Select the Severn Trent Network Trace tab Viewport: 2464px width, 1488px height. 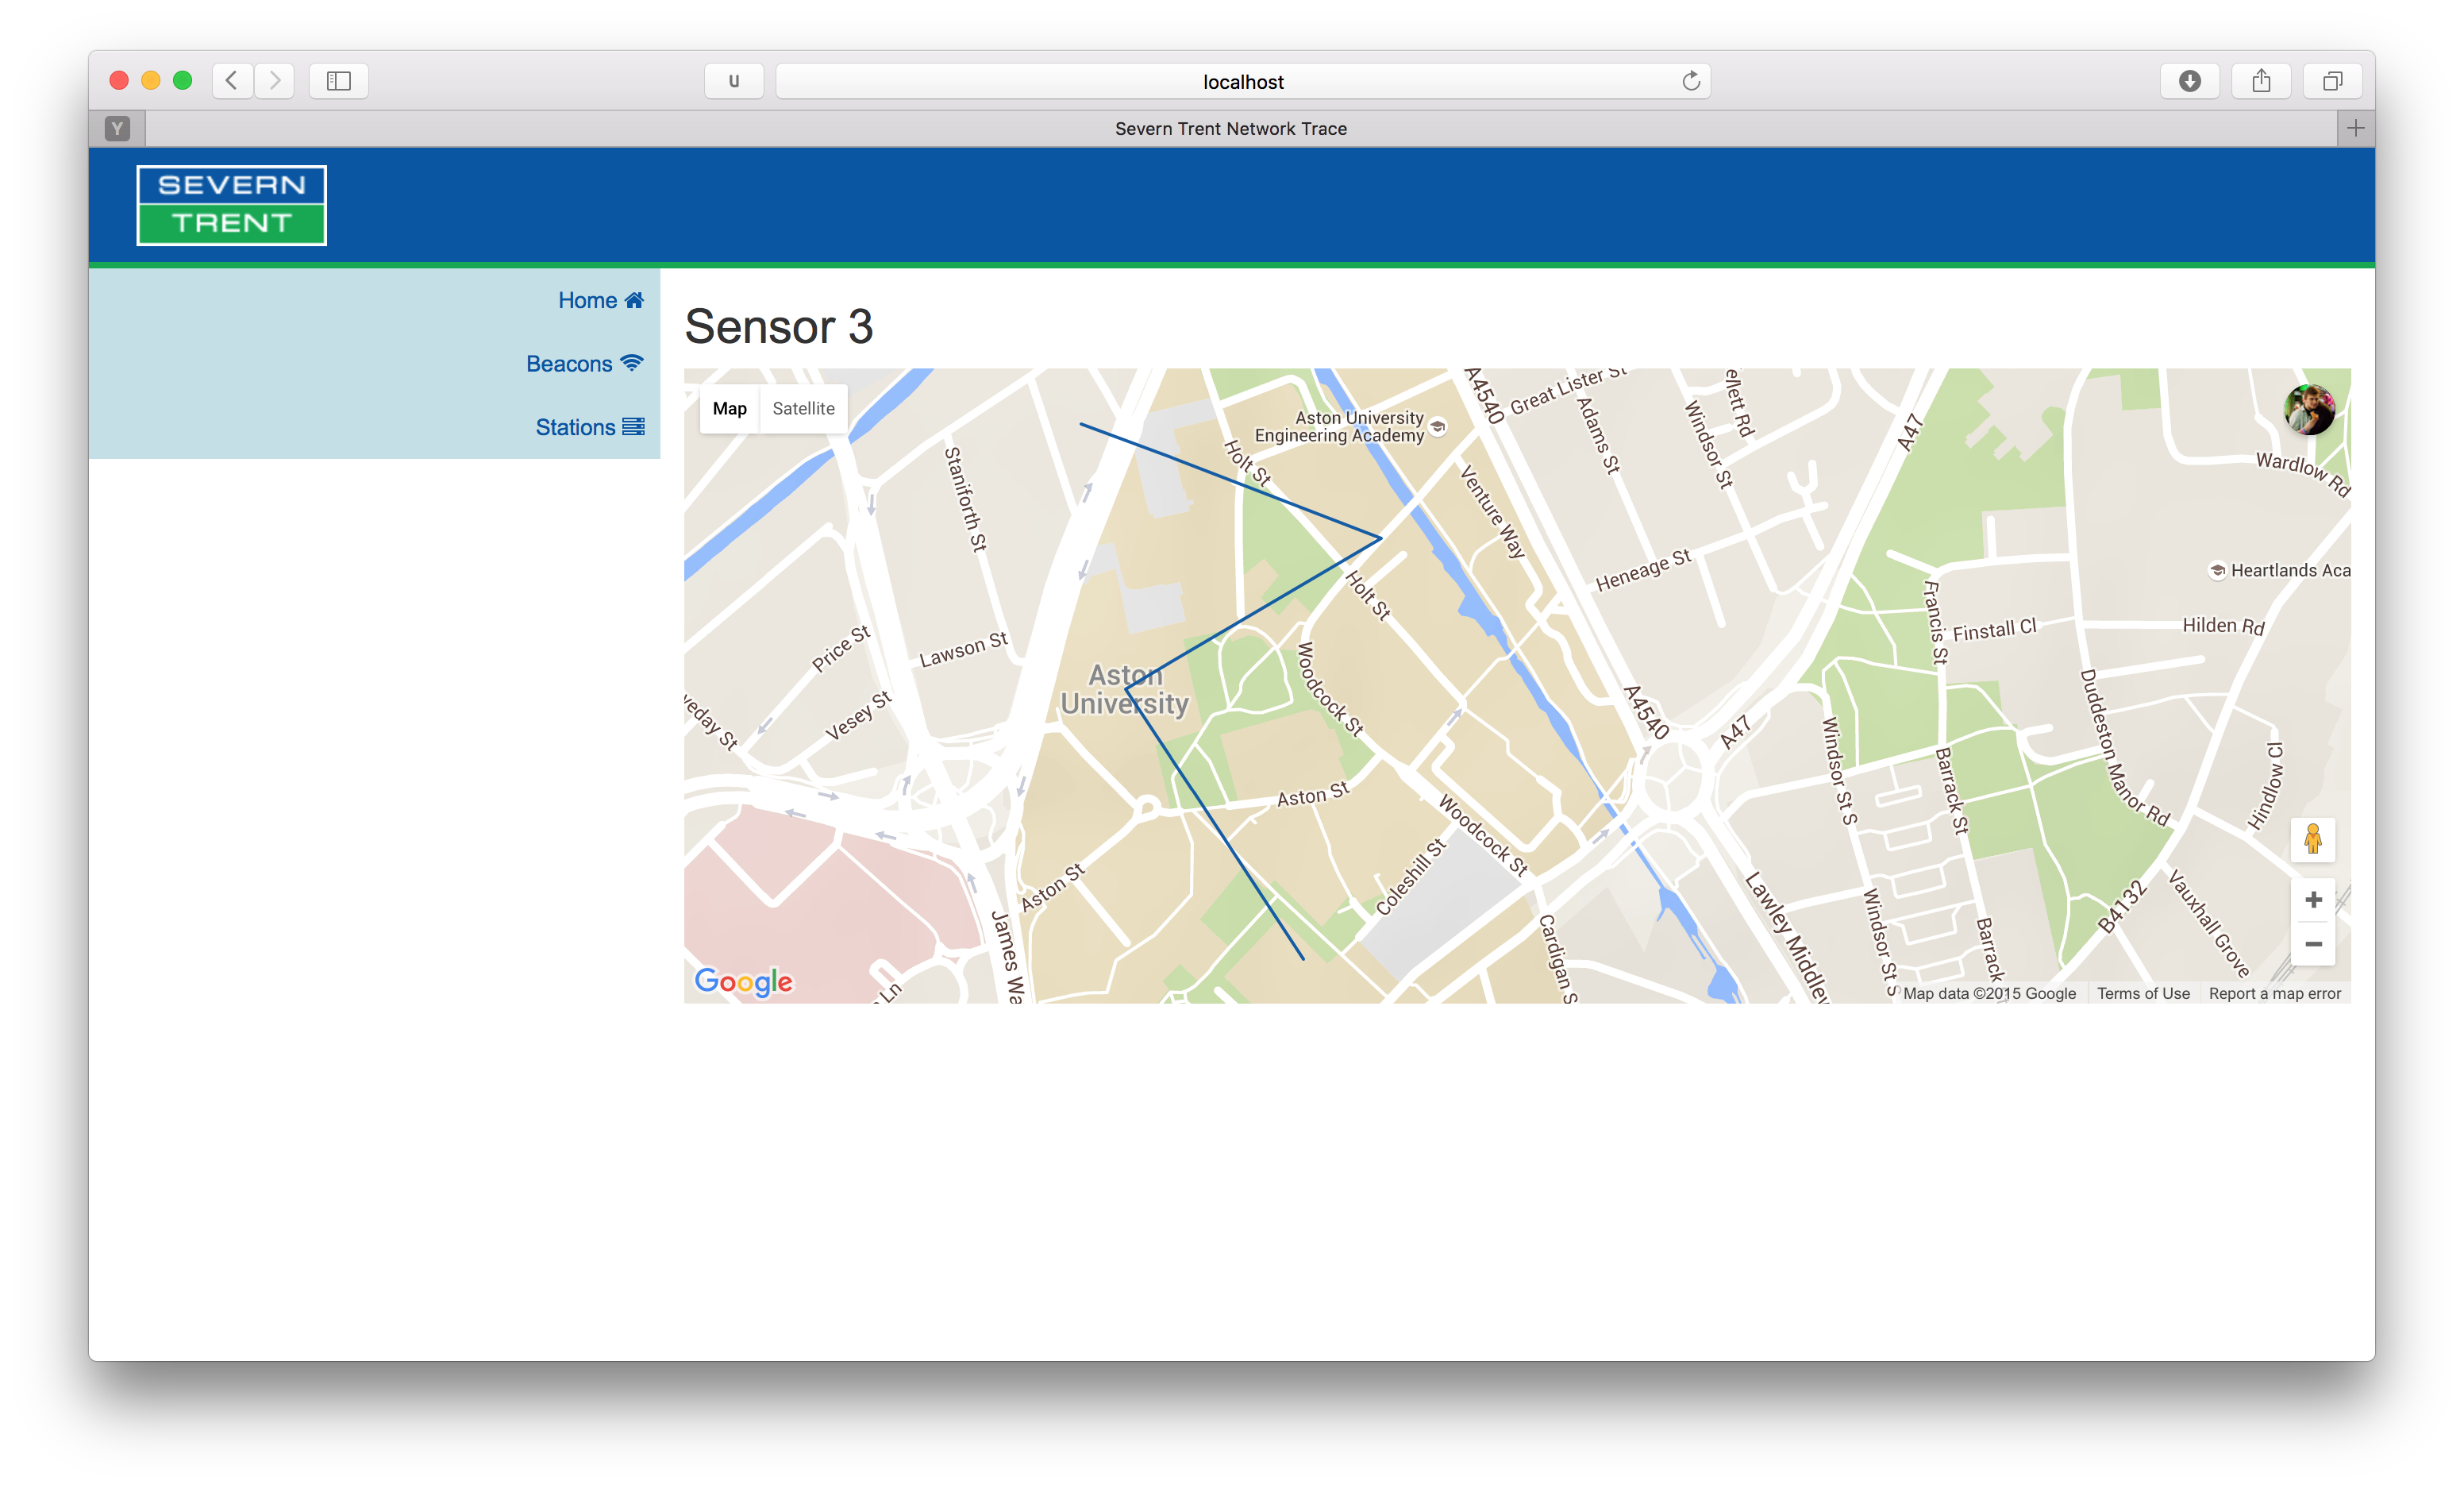tap(1230, 128)
